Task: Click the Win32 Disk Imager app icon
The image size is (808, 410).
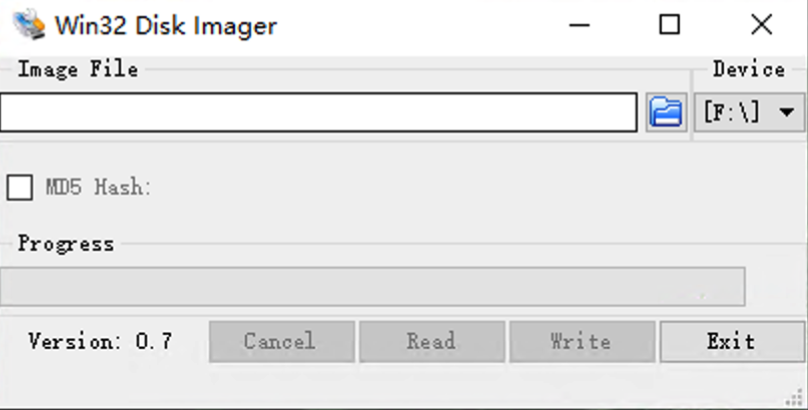Action: tap(29, 24)
